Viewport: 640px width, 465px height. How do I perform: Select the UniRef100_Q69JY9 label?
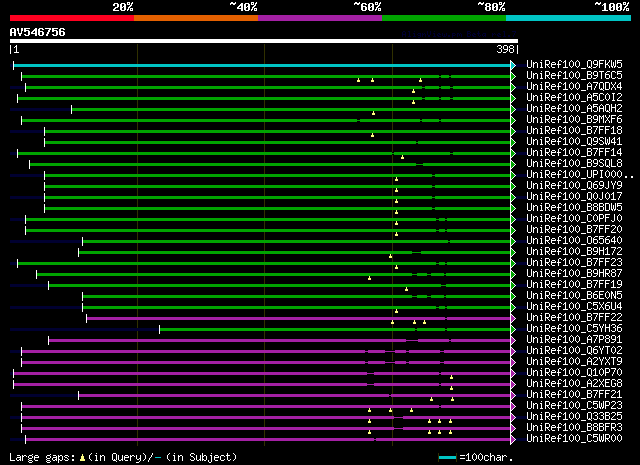click(x=574, y=185)
